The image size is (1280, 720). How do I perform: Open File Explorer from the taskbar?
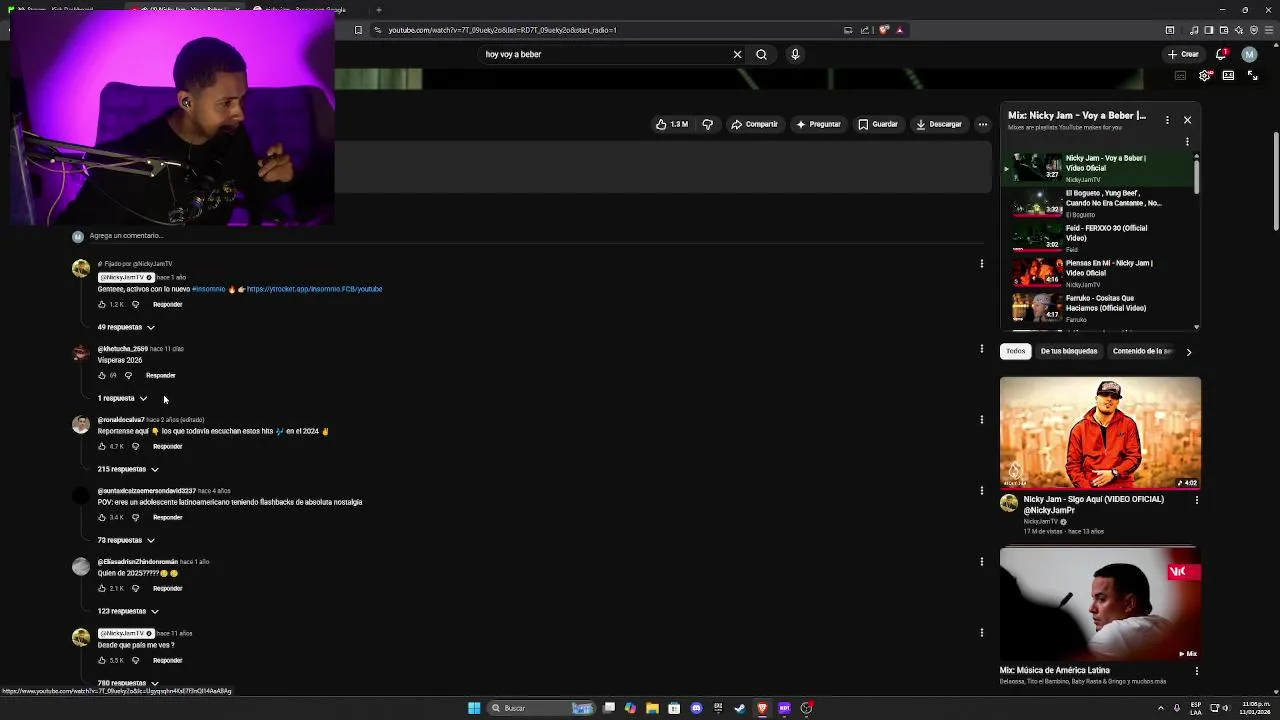pos(652,708)
